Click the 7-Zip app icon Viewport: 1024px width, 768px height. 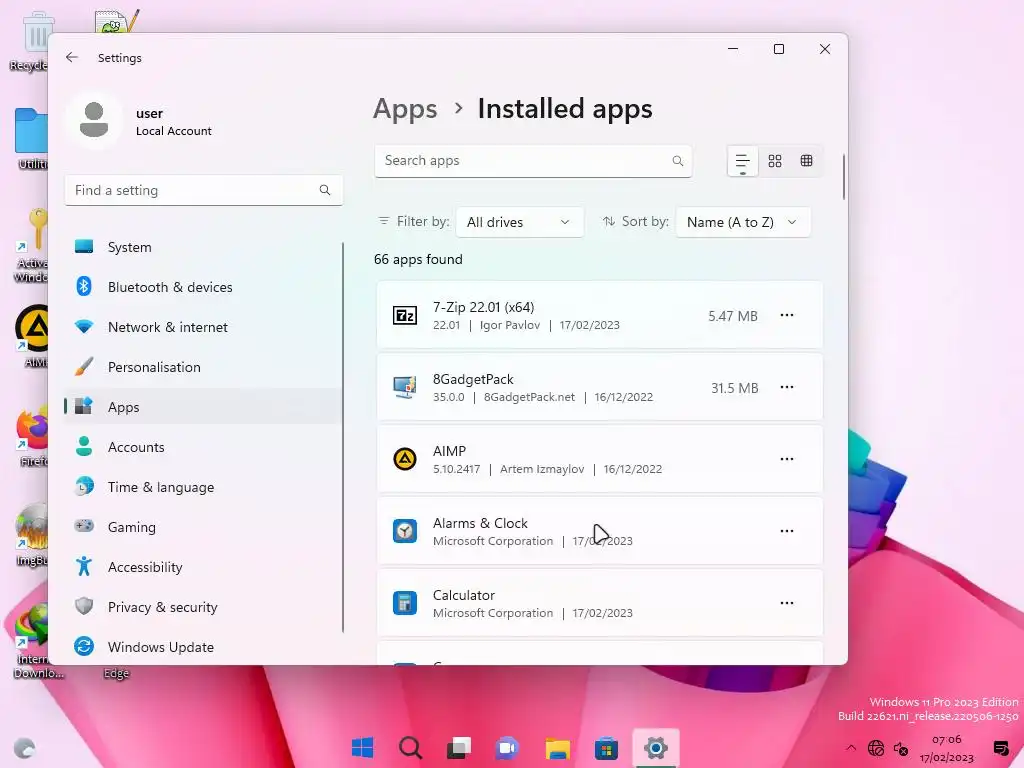405,315
